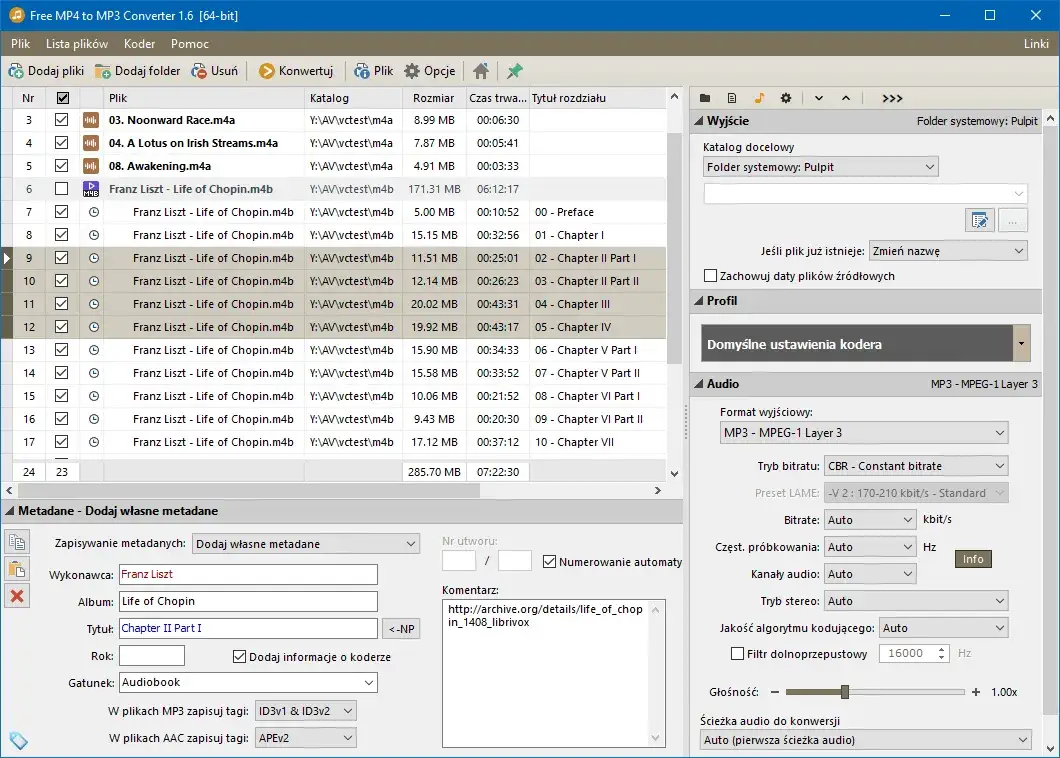Open the Koder menu

[x=139, y=44]
